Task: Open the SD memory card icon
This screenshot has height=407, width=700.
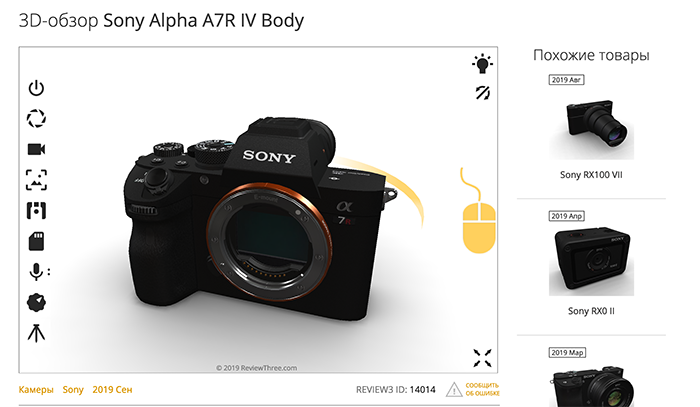Action: pyautogui.click(x=36, y=241)
